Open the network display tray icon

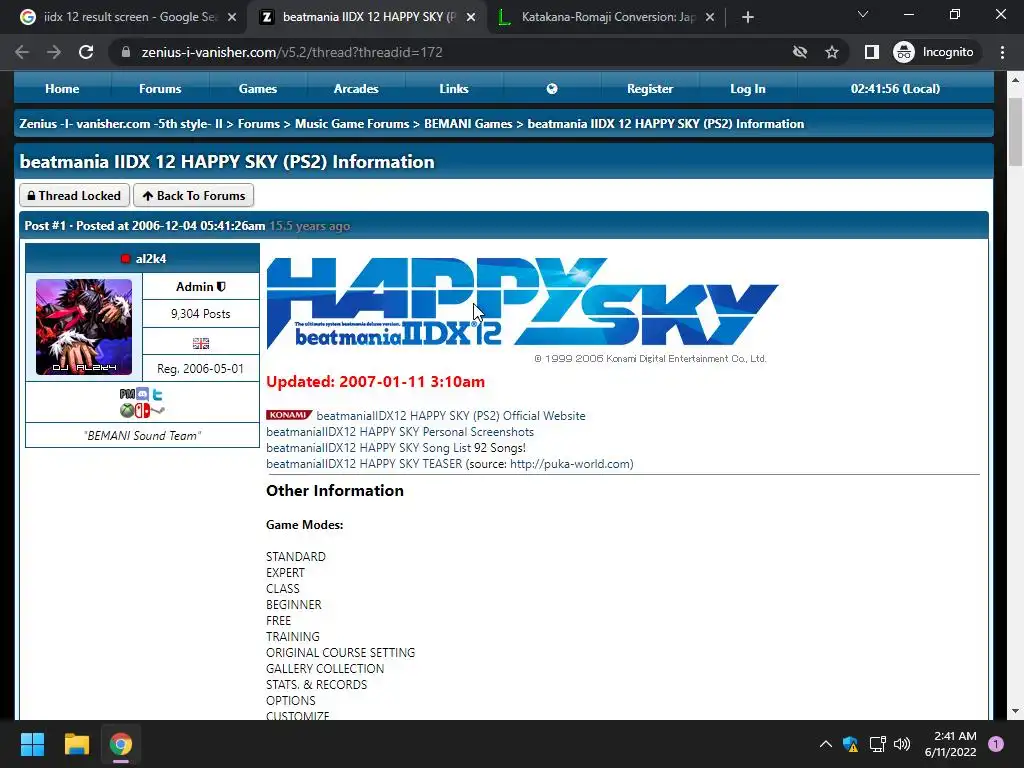[x=877, y=744]
